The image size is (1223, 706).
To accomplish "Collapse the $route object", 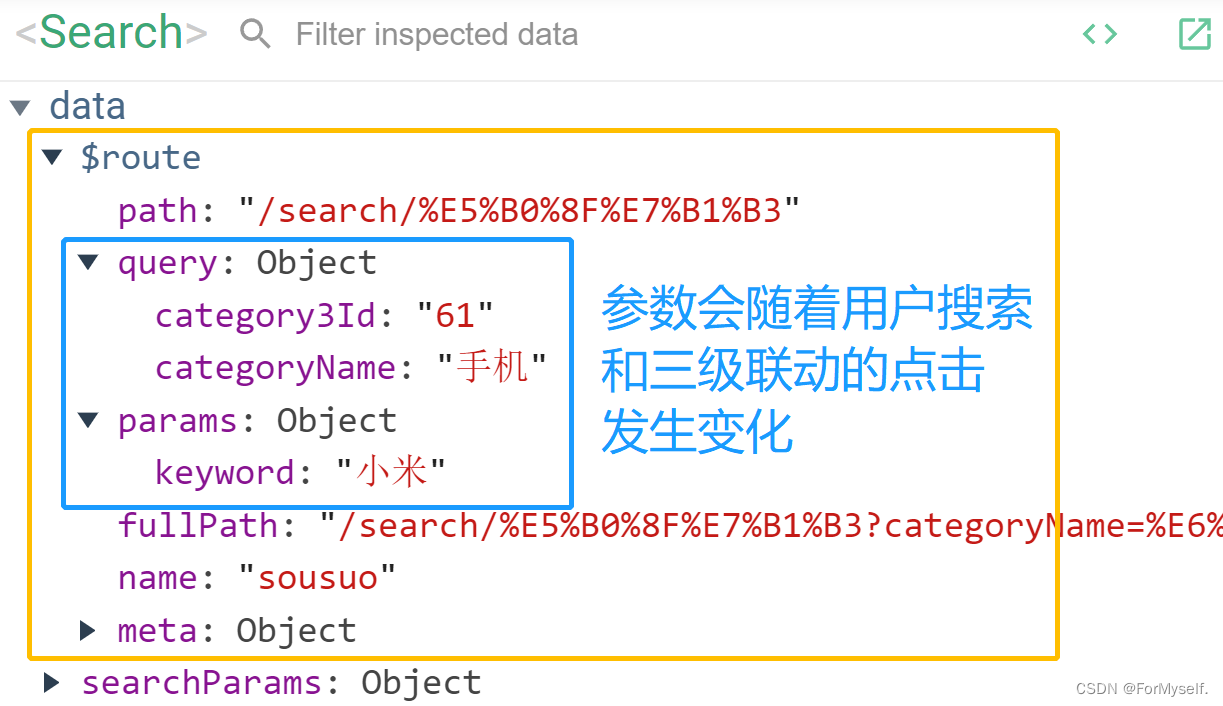I will [51, 156].
